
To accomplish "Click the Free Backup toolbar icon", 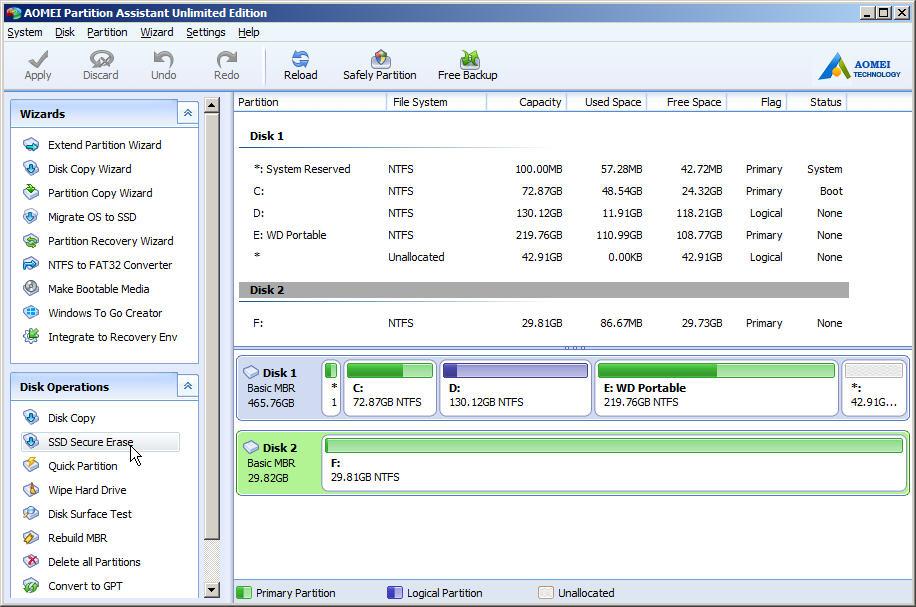I will coord(469,58).
